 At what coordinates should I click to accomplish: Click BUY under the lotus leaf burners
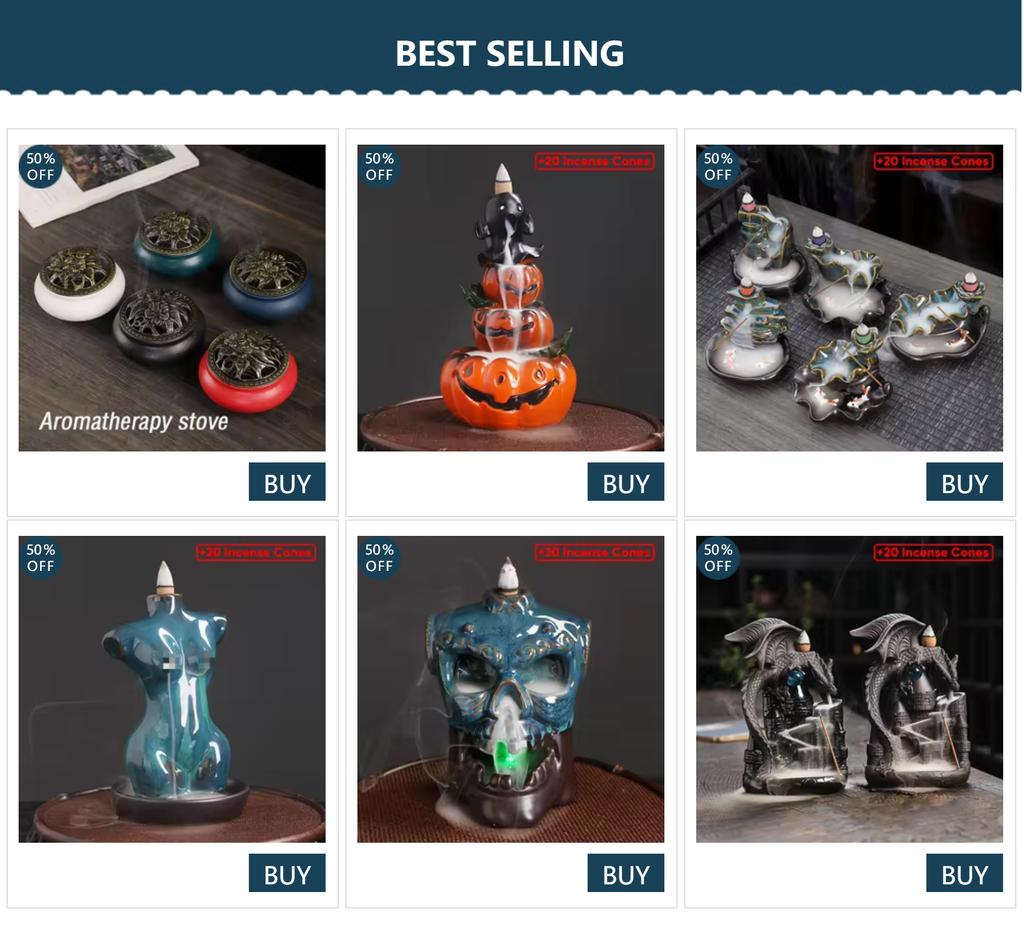[x=965, y=482]
